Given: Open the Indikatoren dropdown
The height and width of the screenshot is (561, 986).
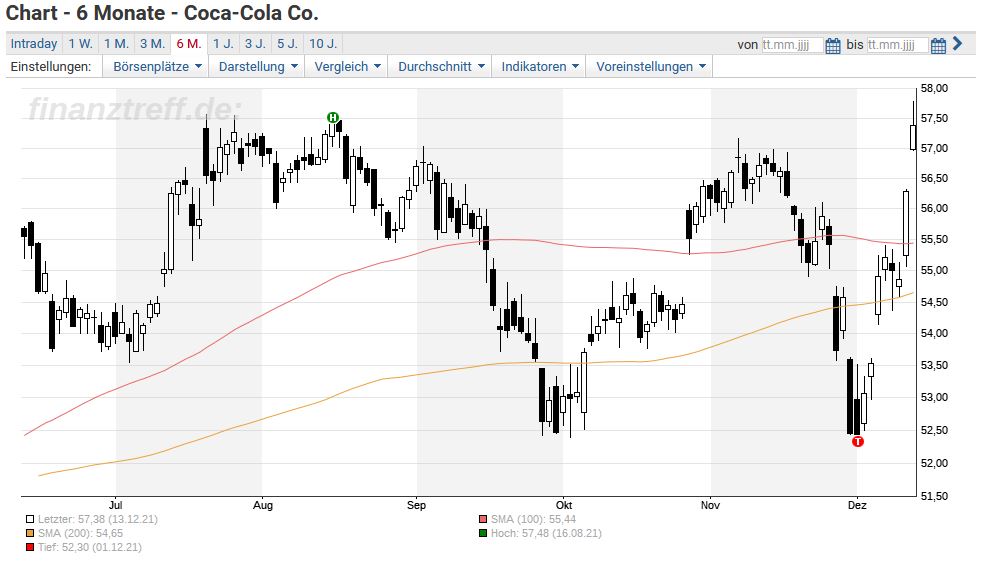Looking at the screenshot, I should (540, 67).
